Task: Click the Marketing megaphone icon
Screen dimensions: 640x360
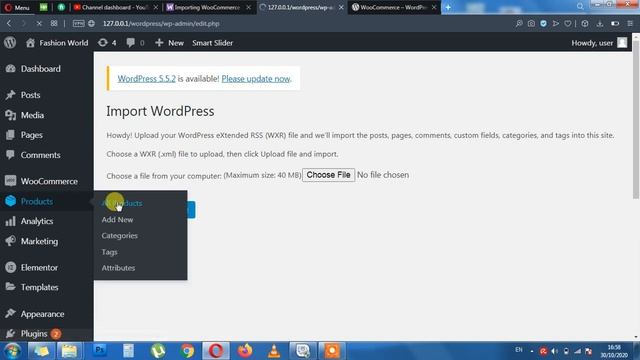Action: click(x=10, y=241)
